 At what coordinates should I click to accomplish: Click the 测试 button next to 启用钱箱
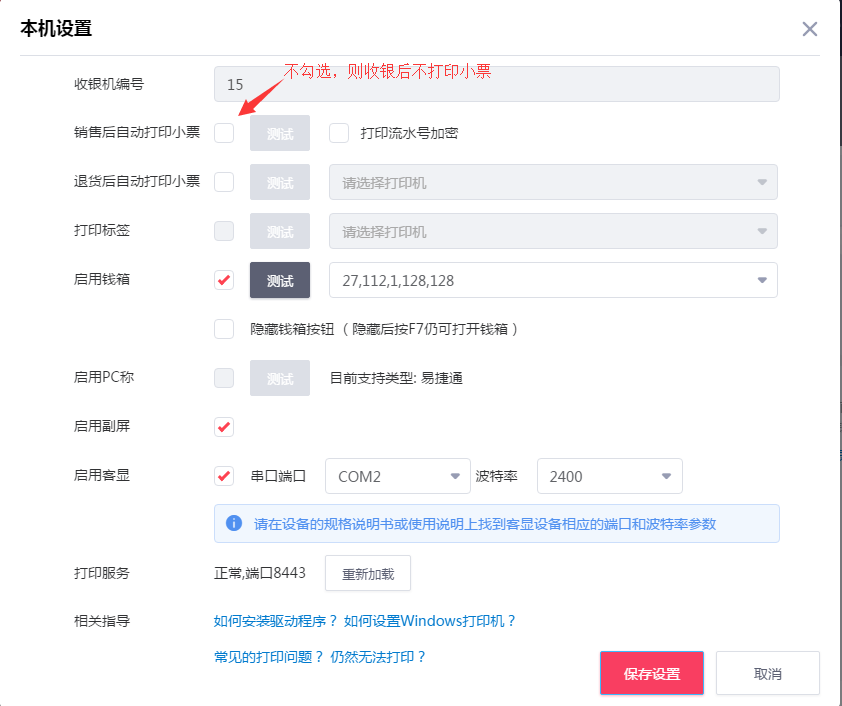pos(279,280)
